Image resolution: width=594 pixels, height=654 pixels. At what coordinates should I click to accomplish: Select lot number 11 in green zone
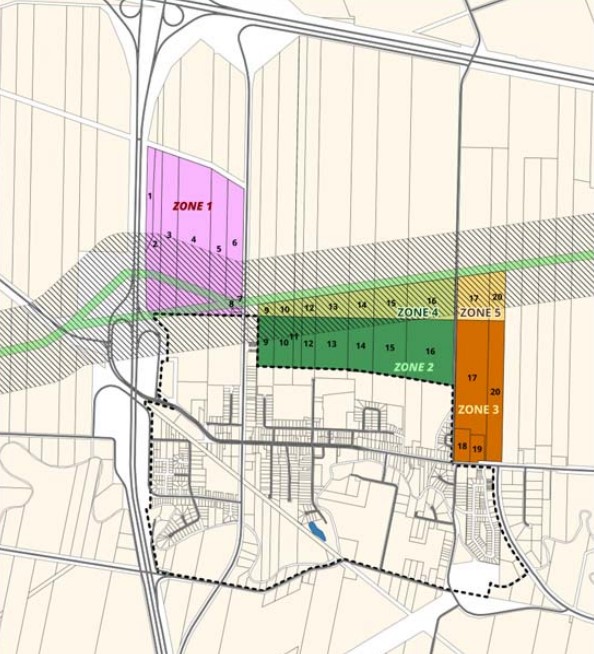pos(294,336)
